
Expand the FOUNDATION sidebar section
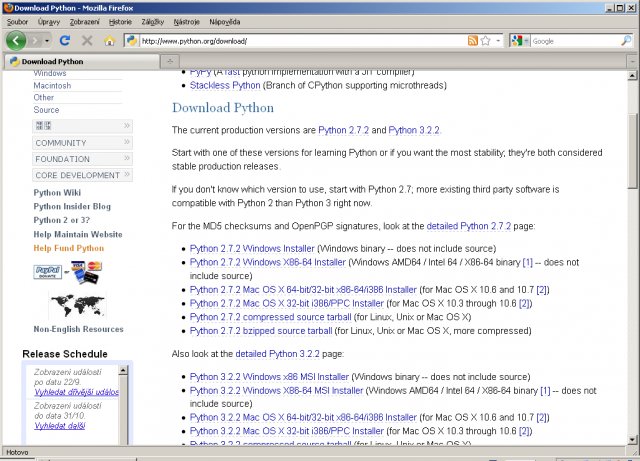point(82,159)
